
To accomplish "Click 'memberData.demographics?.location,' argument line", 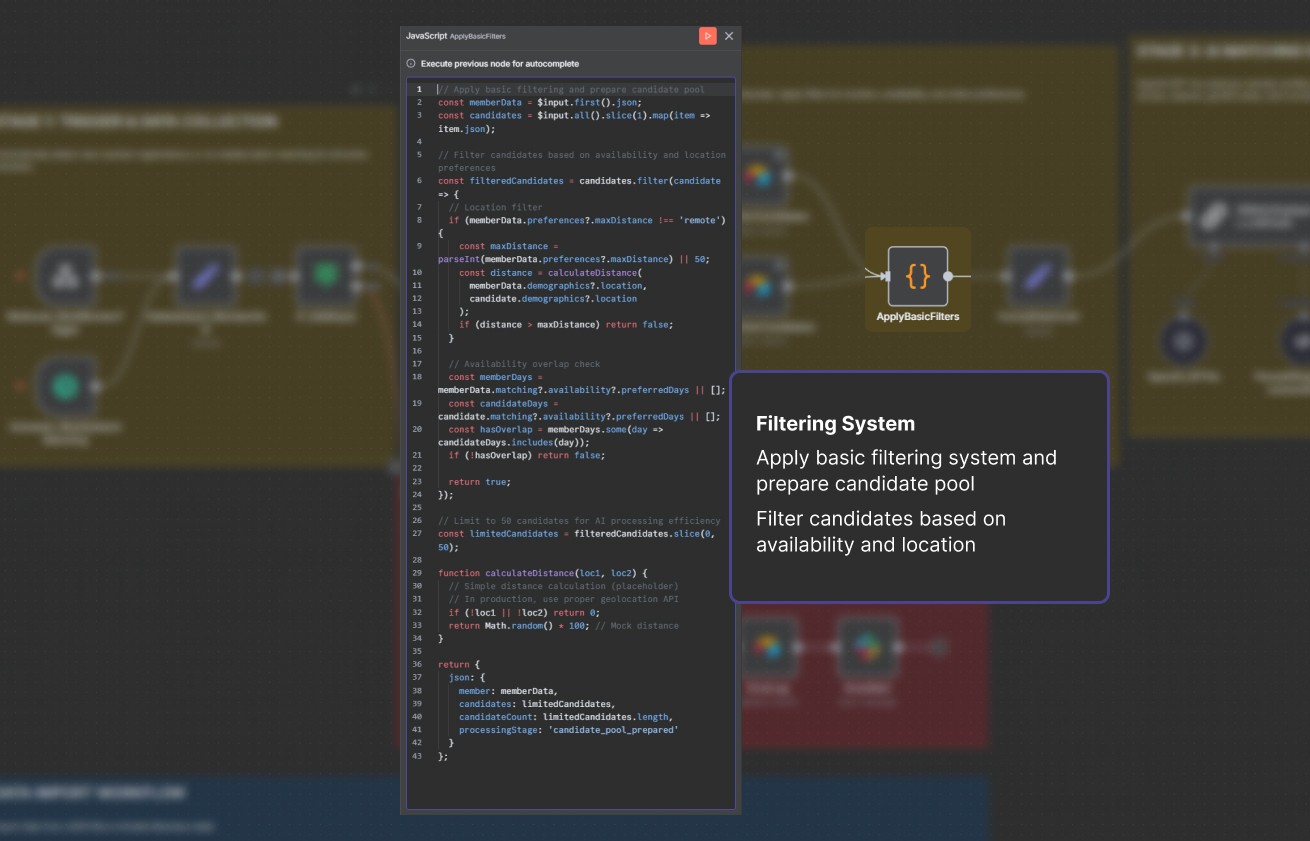I will click(557, 285).
